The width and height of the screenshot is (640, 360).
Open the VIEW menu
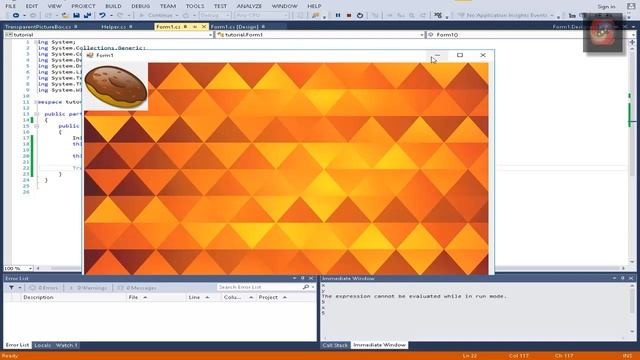point(54,6)
